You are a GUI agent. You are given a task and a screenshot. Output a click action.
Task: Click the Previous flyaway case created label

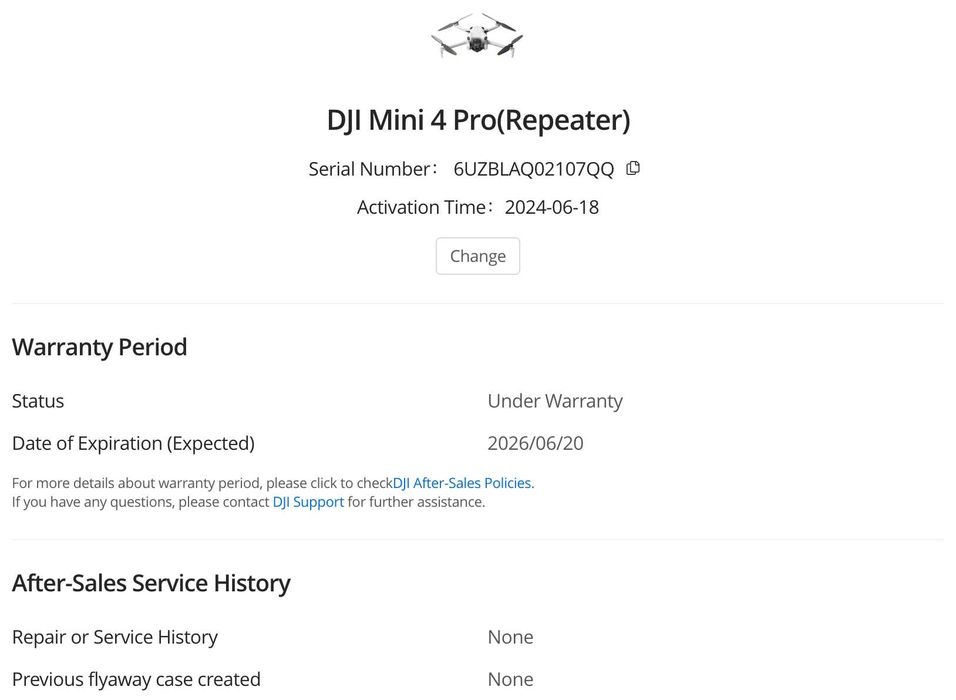136,679
